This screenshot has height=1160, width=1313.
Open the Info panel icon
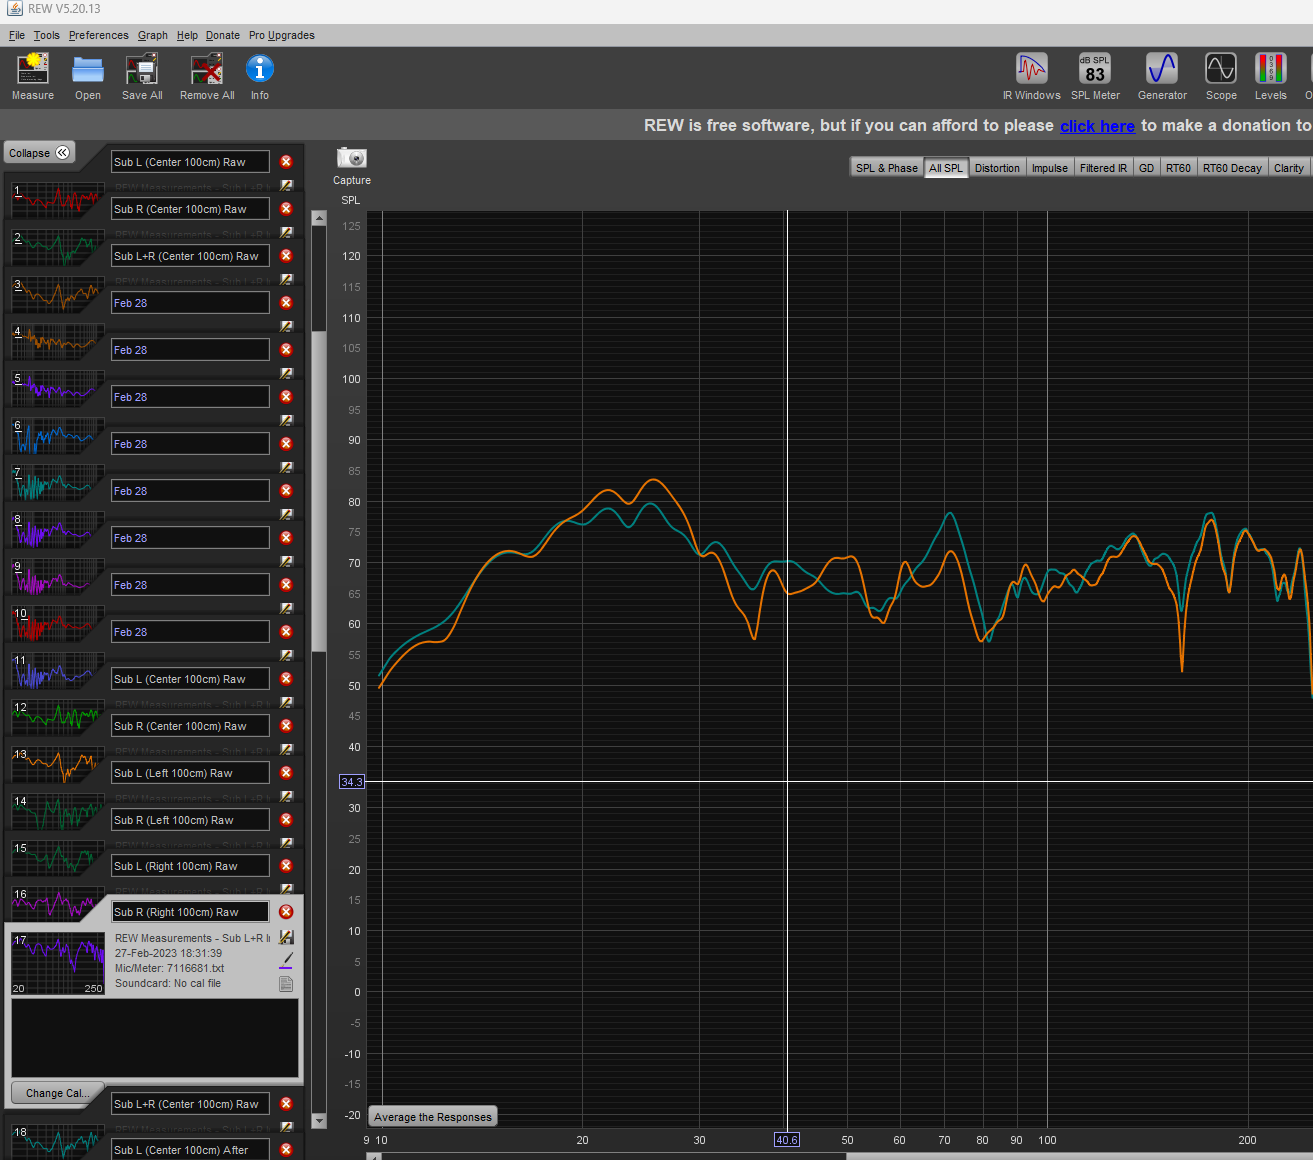[260, 77]
